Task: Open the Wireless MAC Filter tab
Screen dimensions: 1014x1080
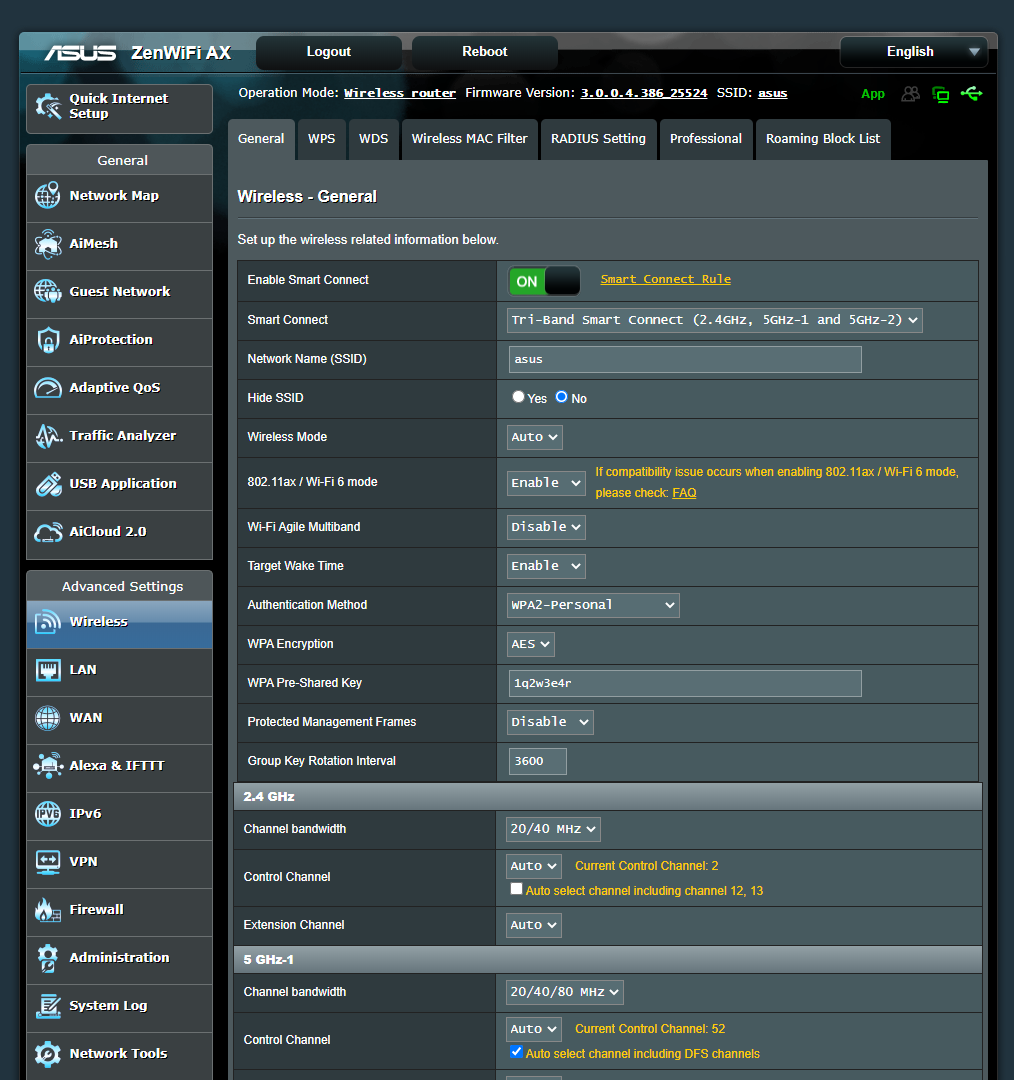Action: click(469, 139)
